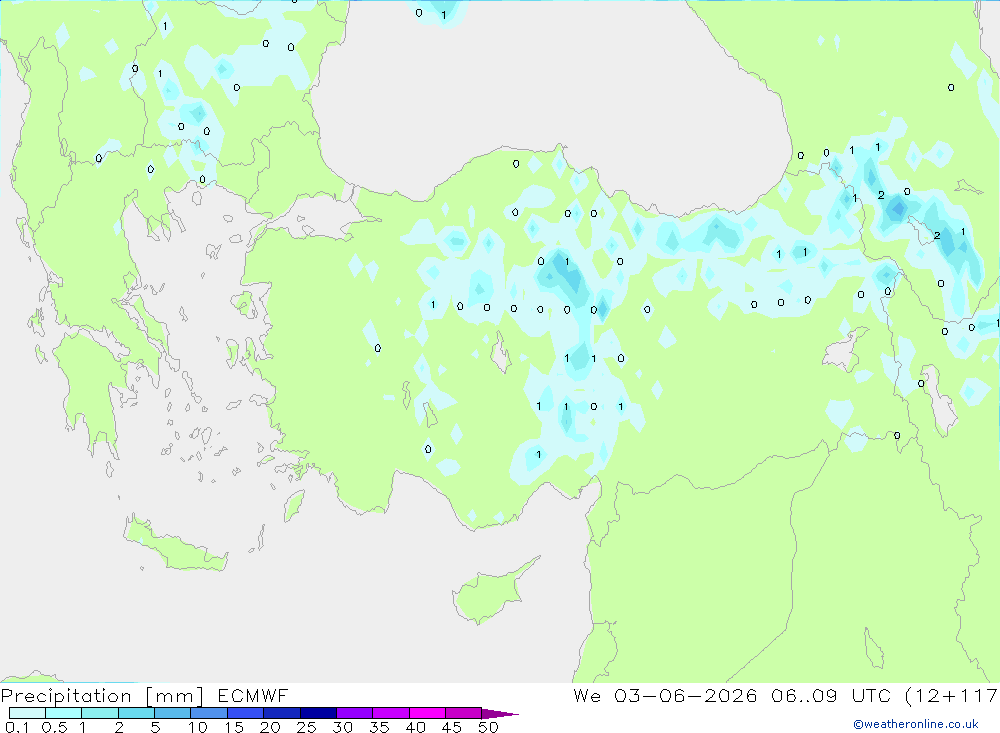The height and width of the screenshot is (733, 1000).
Task: Click the '15' legend value
Action: coord(234,727)
